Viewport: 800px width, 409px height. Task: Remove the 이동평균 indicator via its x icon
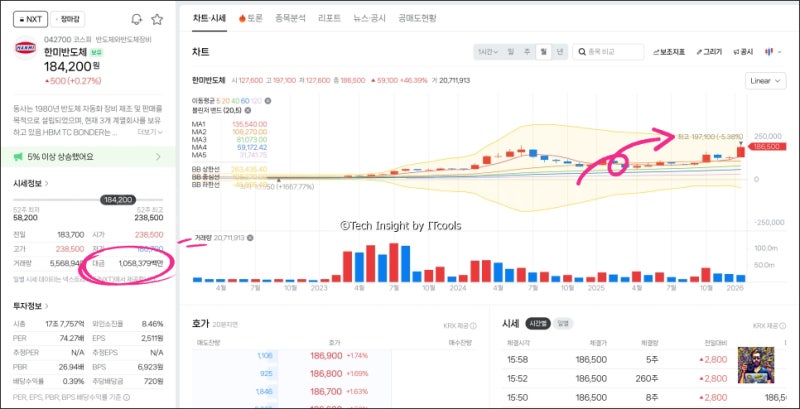pyautogui.click(x=268, y=101)
